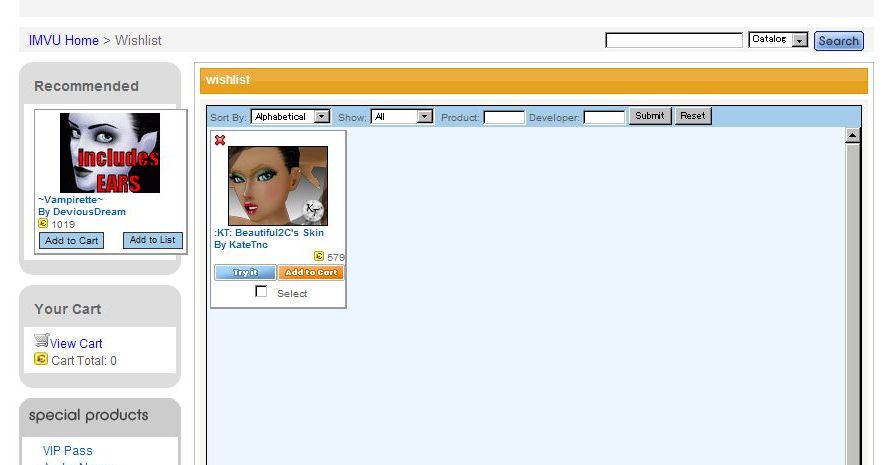Image resolution: width=892 pixels, height=465 pixels.
Task: Click the Wishlist breadcrumb text
Action: 138,40
